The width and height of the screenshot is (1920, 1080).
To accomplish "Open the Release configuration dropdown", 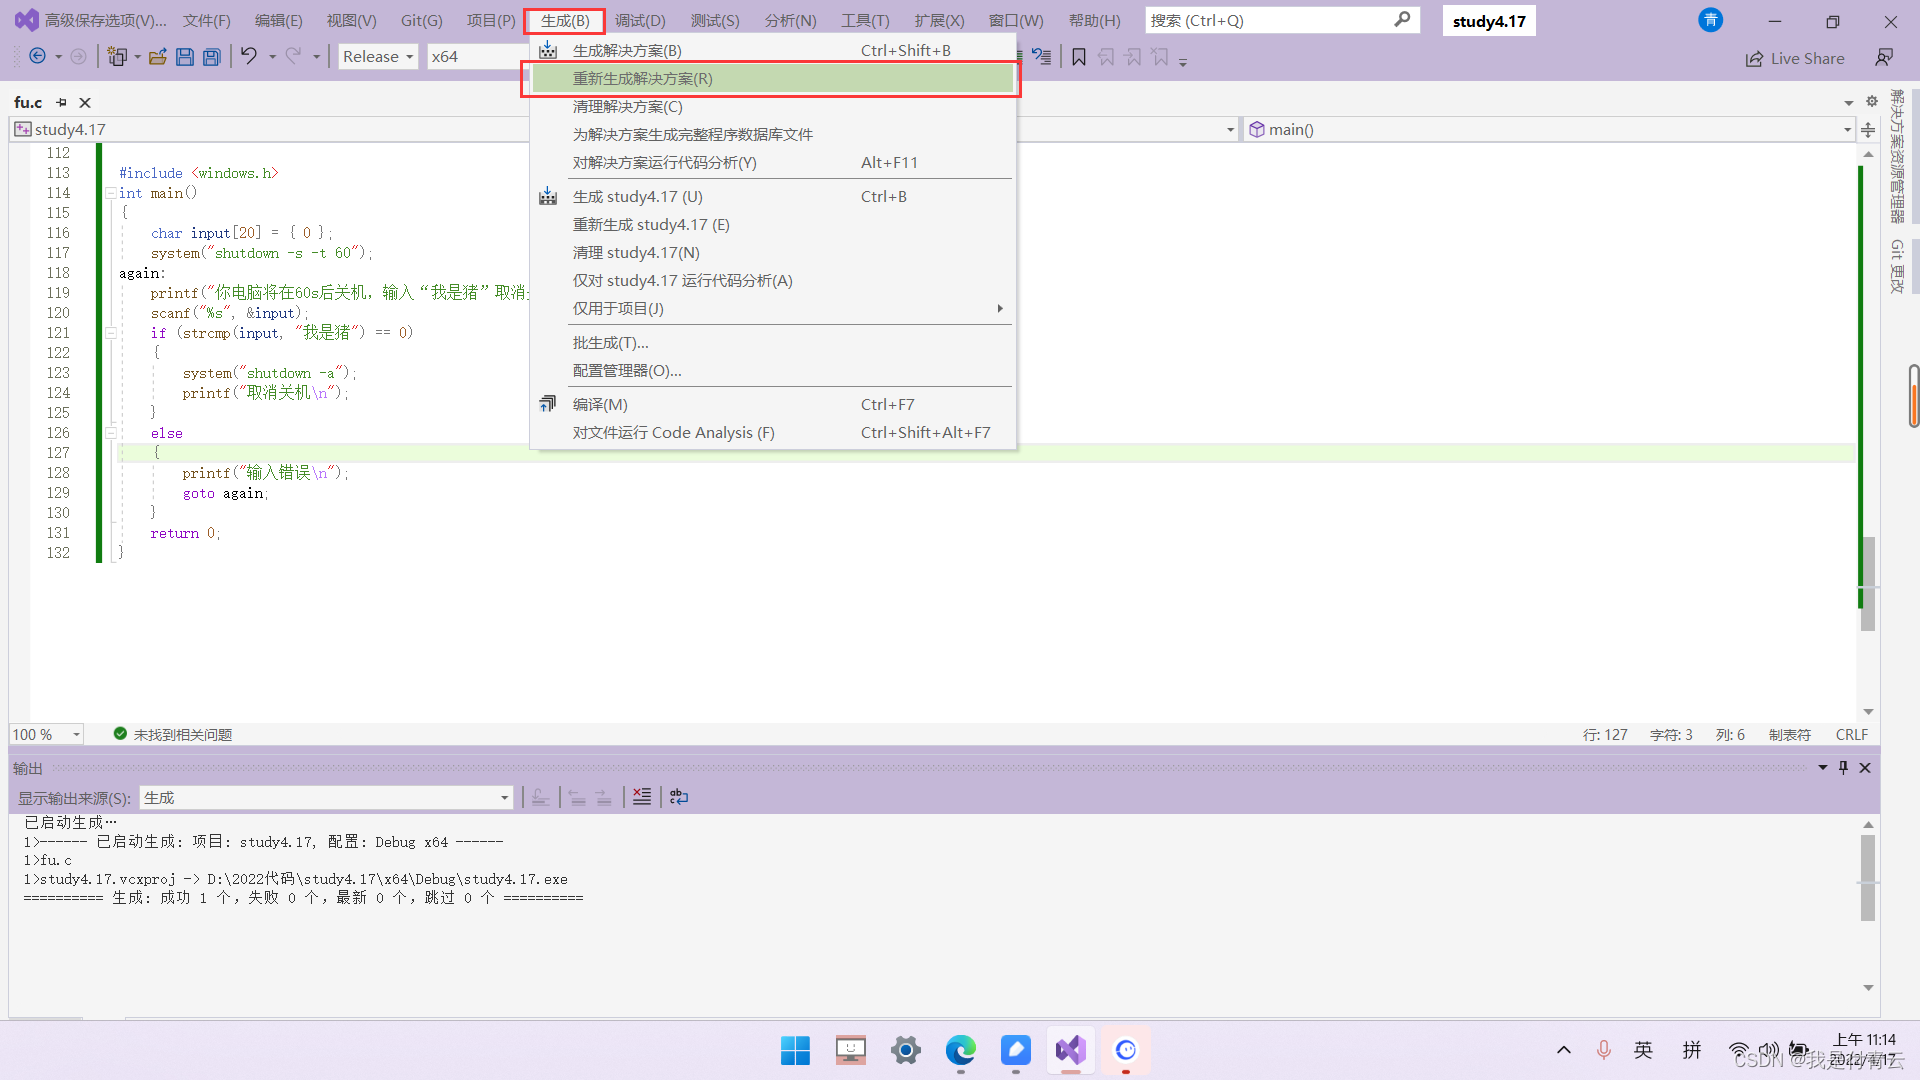I will (378, 57).
